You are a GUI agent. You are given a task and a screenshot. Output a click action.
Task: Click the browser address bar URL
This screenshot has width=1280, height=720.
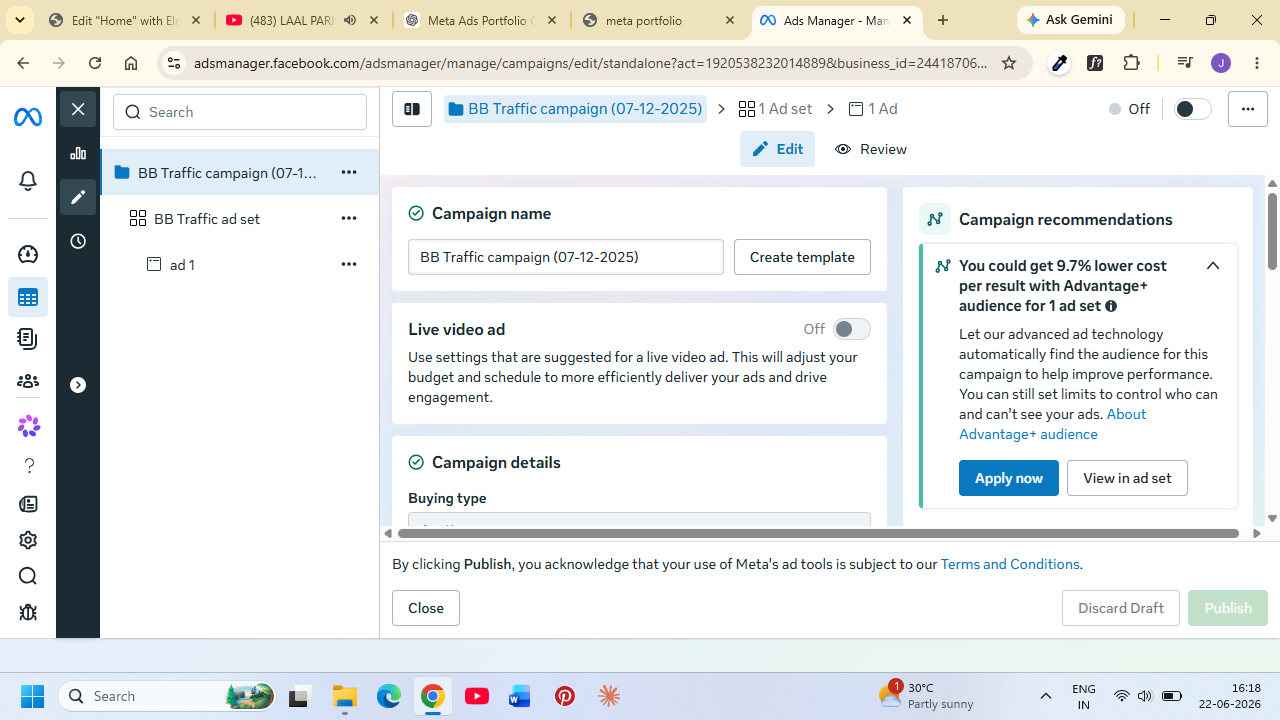[x=590, y=63]
